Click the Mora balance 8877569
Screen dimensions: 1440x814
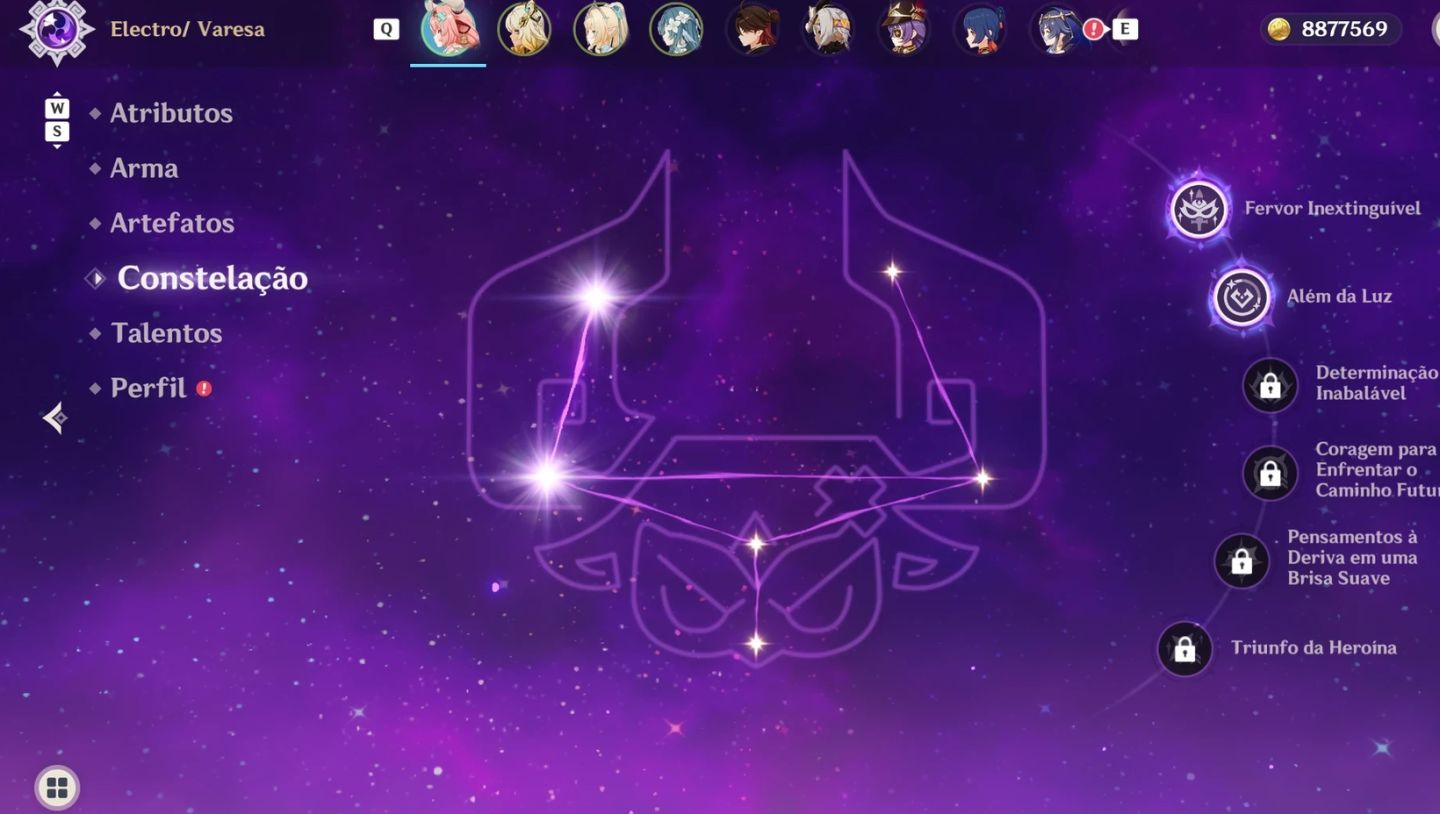(1344, 29)
